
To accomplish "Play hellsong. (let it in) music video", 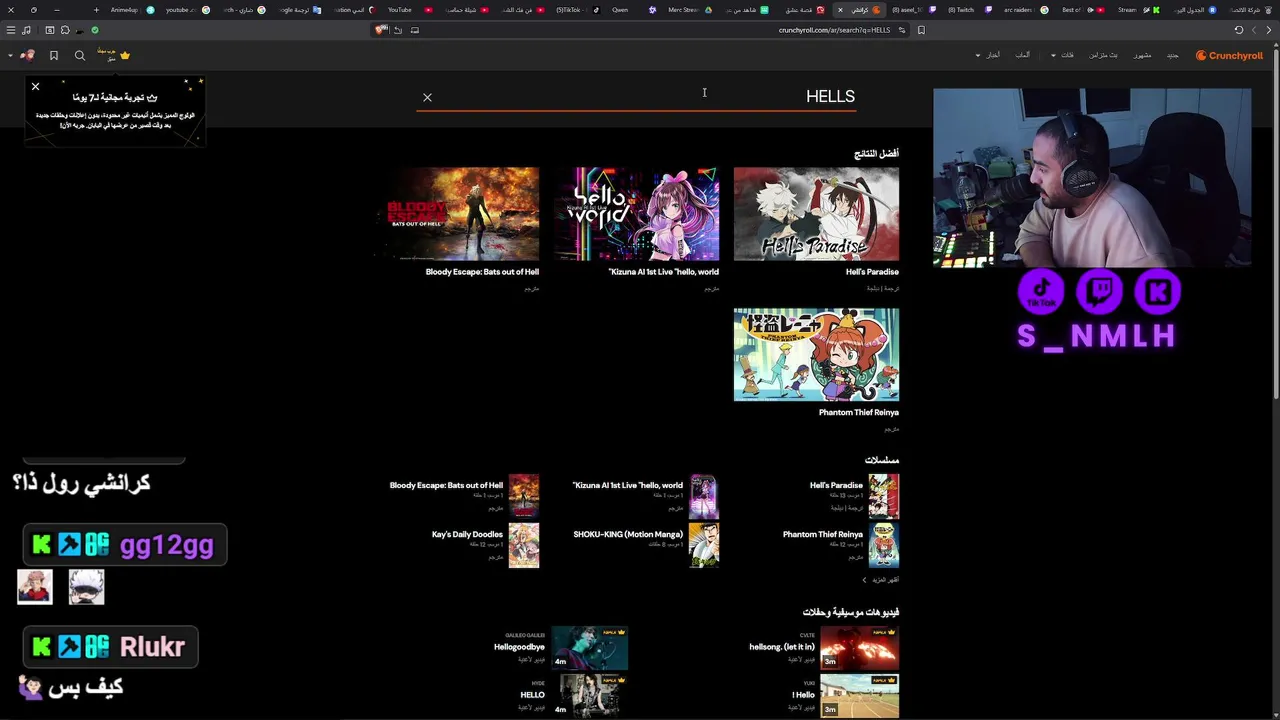I will point(859,648).
